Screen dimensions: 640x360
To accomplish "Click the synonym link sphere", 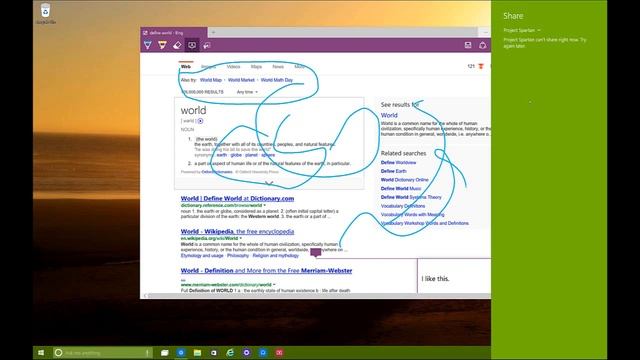I will pyautogui.click(x=268, y=155).
